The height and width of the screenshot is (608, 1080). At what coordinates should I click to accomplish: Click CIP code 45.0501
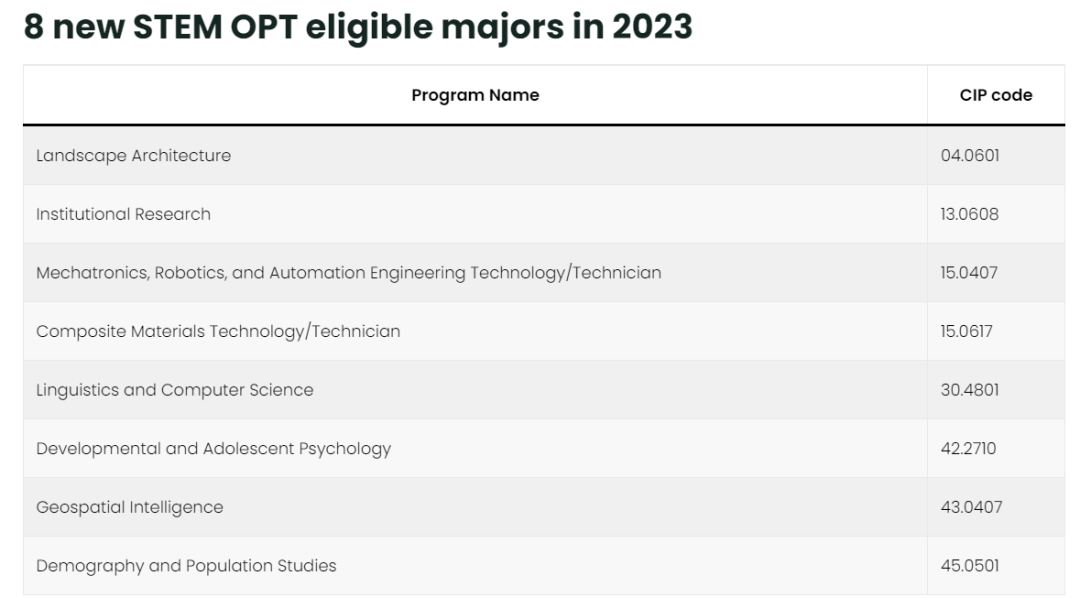(x=970, y=566)
